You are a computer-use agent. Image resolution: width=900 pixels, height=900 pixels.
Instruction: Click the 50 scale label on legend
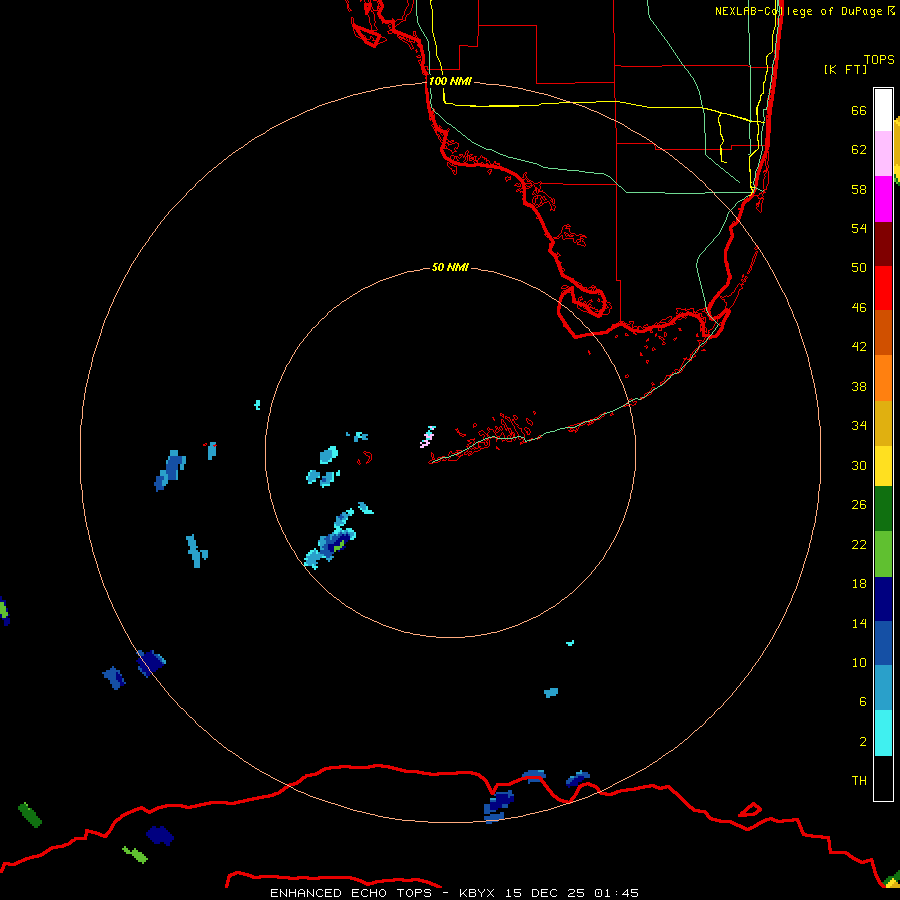pyautogui.click(x=859, y=268)
